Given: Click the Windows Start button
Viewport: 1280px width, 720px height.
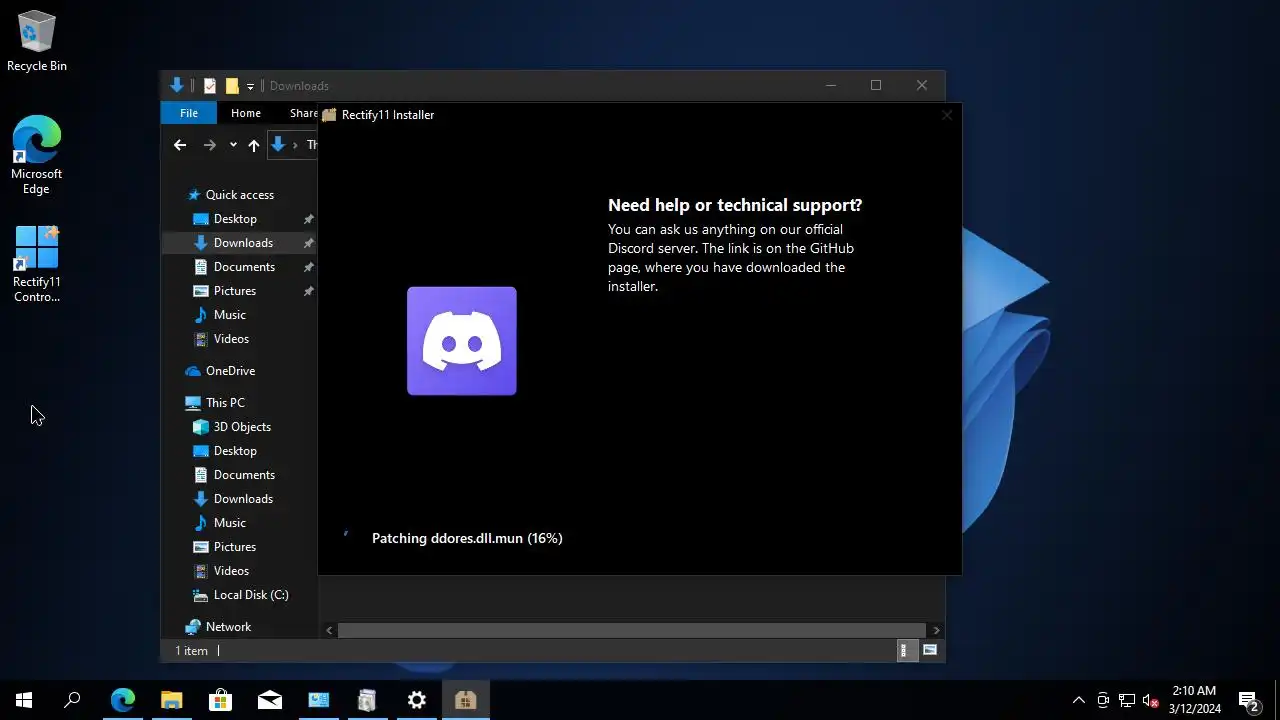Looking at the screenshot, I should (x=24, y=700).
